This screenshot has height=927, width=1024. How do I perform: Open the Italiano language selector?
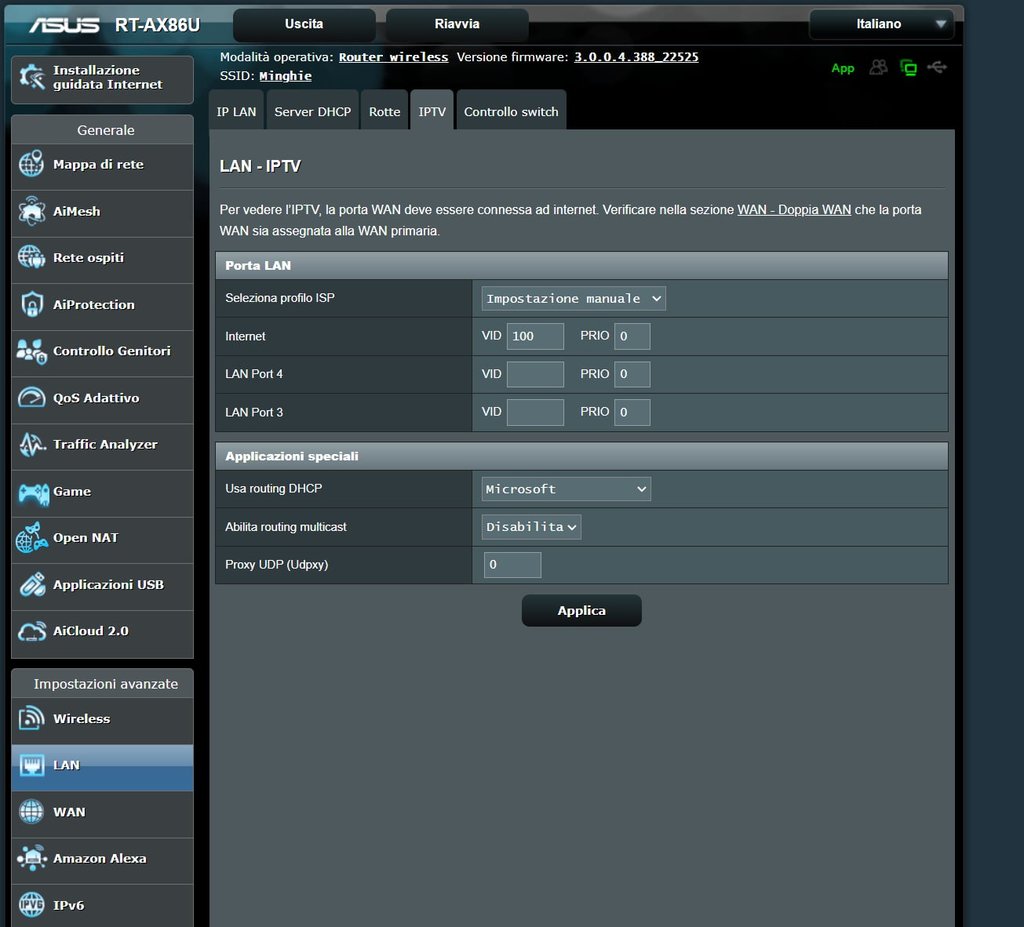click(881, 24)
